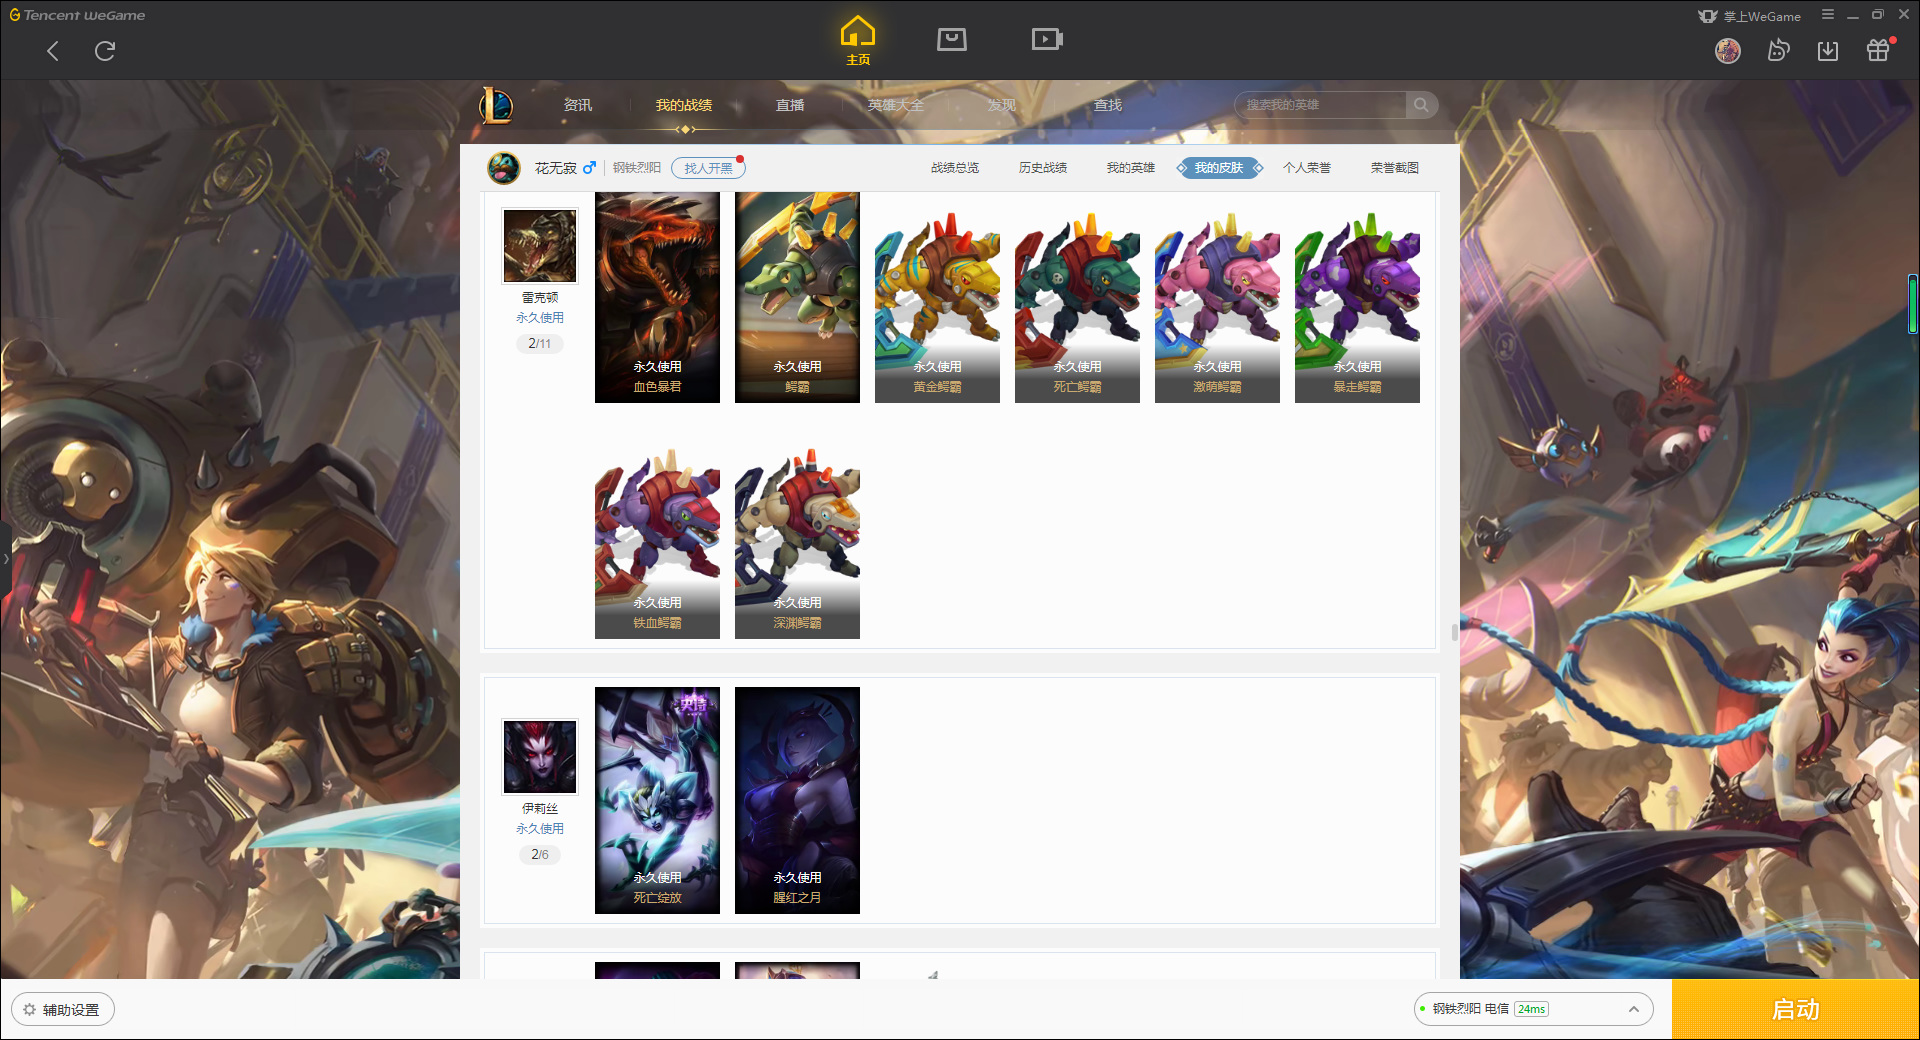Click the summoner profile avatar 花无寂
This screenshot has width=1920, height=1040.
click(504, 168)
